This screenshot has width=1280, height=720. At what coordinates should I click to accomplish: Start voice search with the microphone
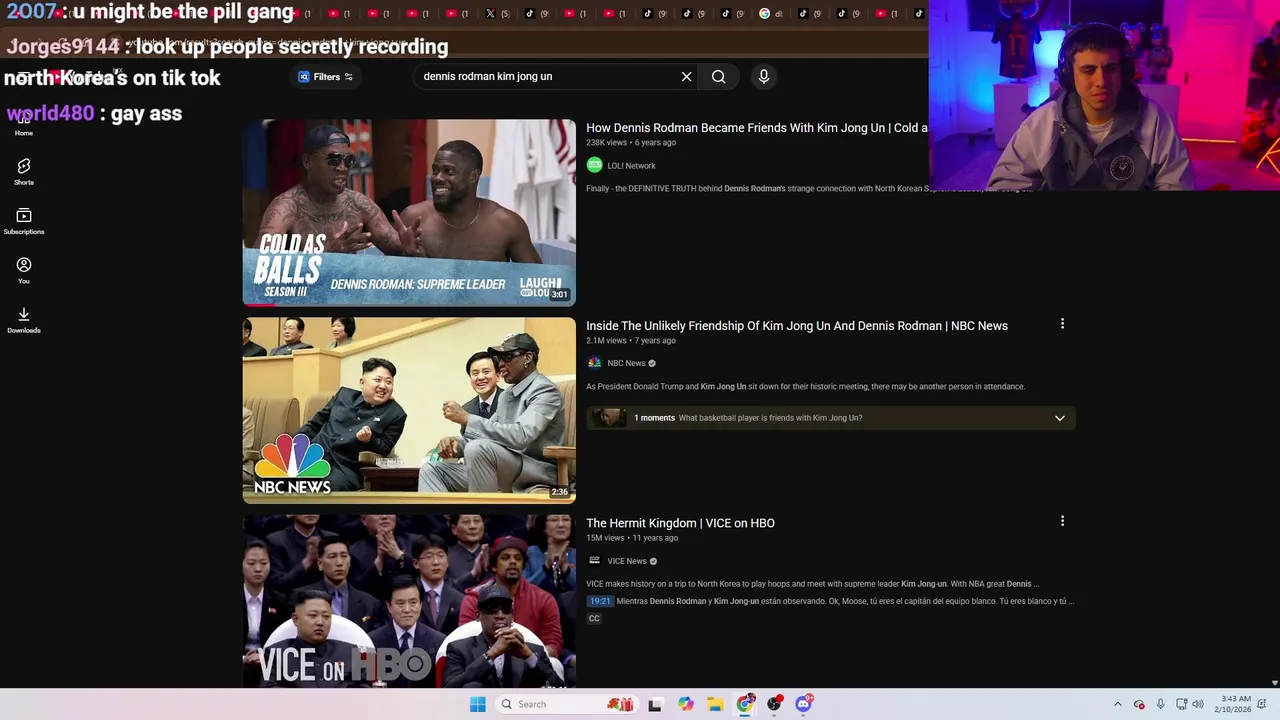[x=763, y=77]
